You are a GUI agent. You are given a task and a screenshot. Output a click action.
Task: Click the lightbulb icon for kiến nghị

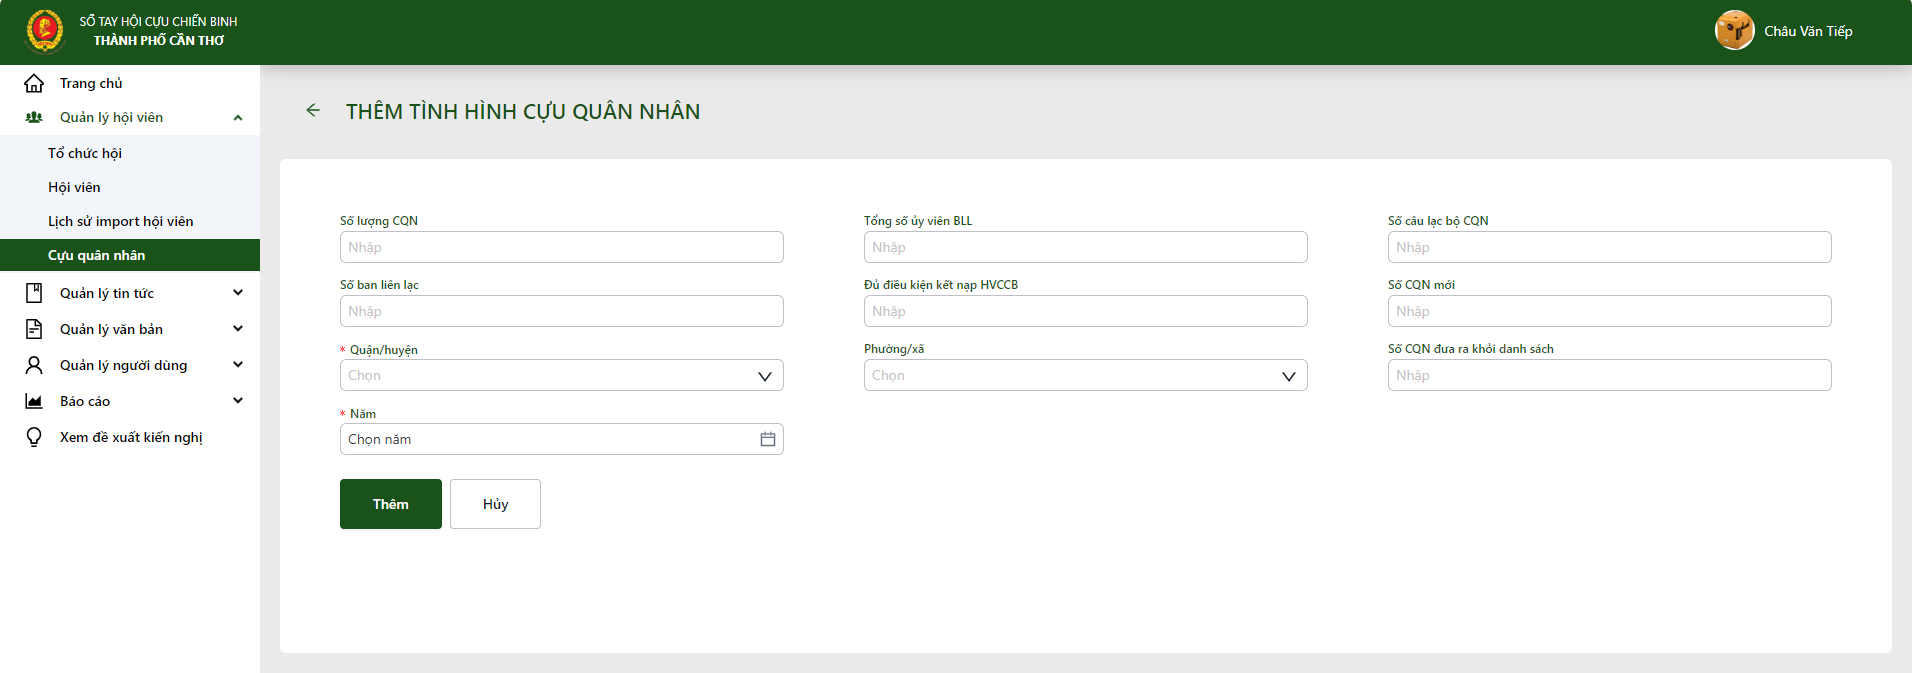pos(34,437)
